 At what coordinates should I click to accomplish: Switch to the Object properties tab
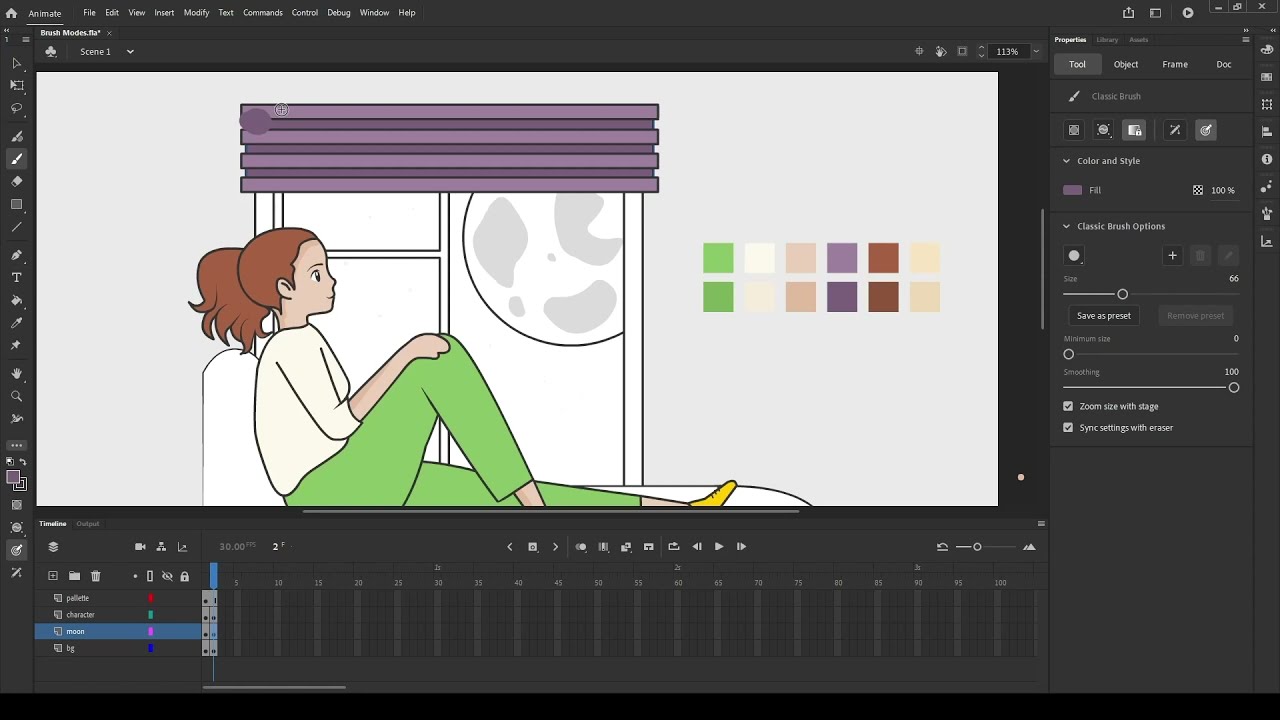1126,64
